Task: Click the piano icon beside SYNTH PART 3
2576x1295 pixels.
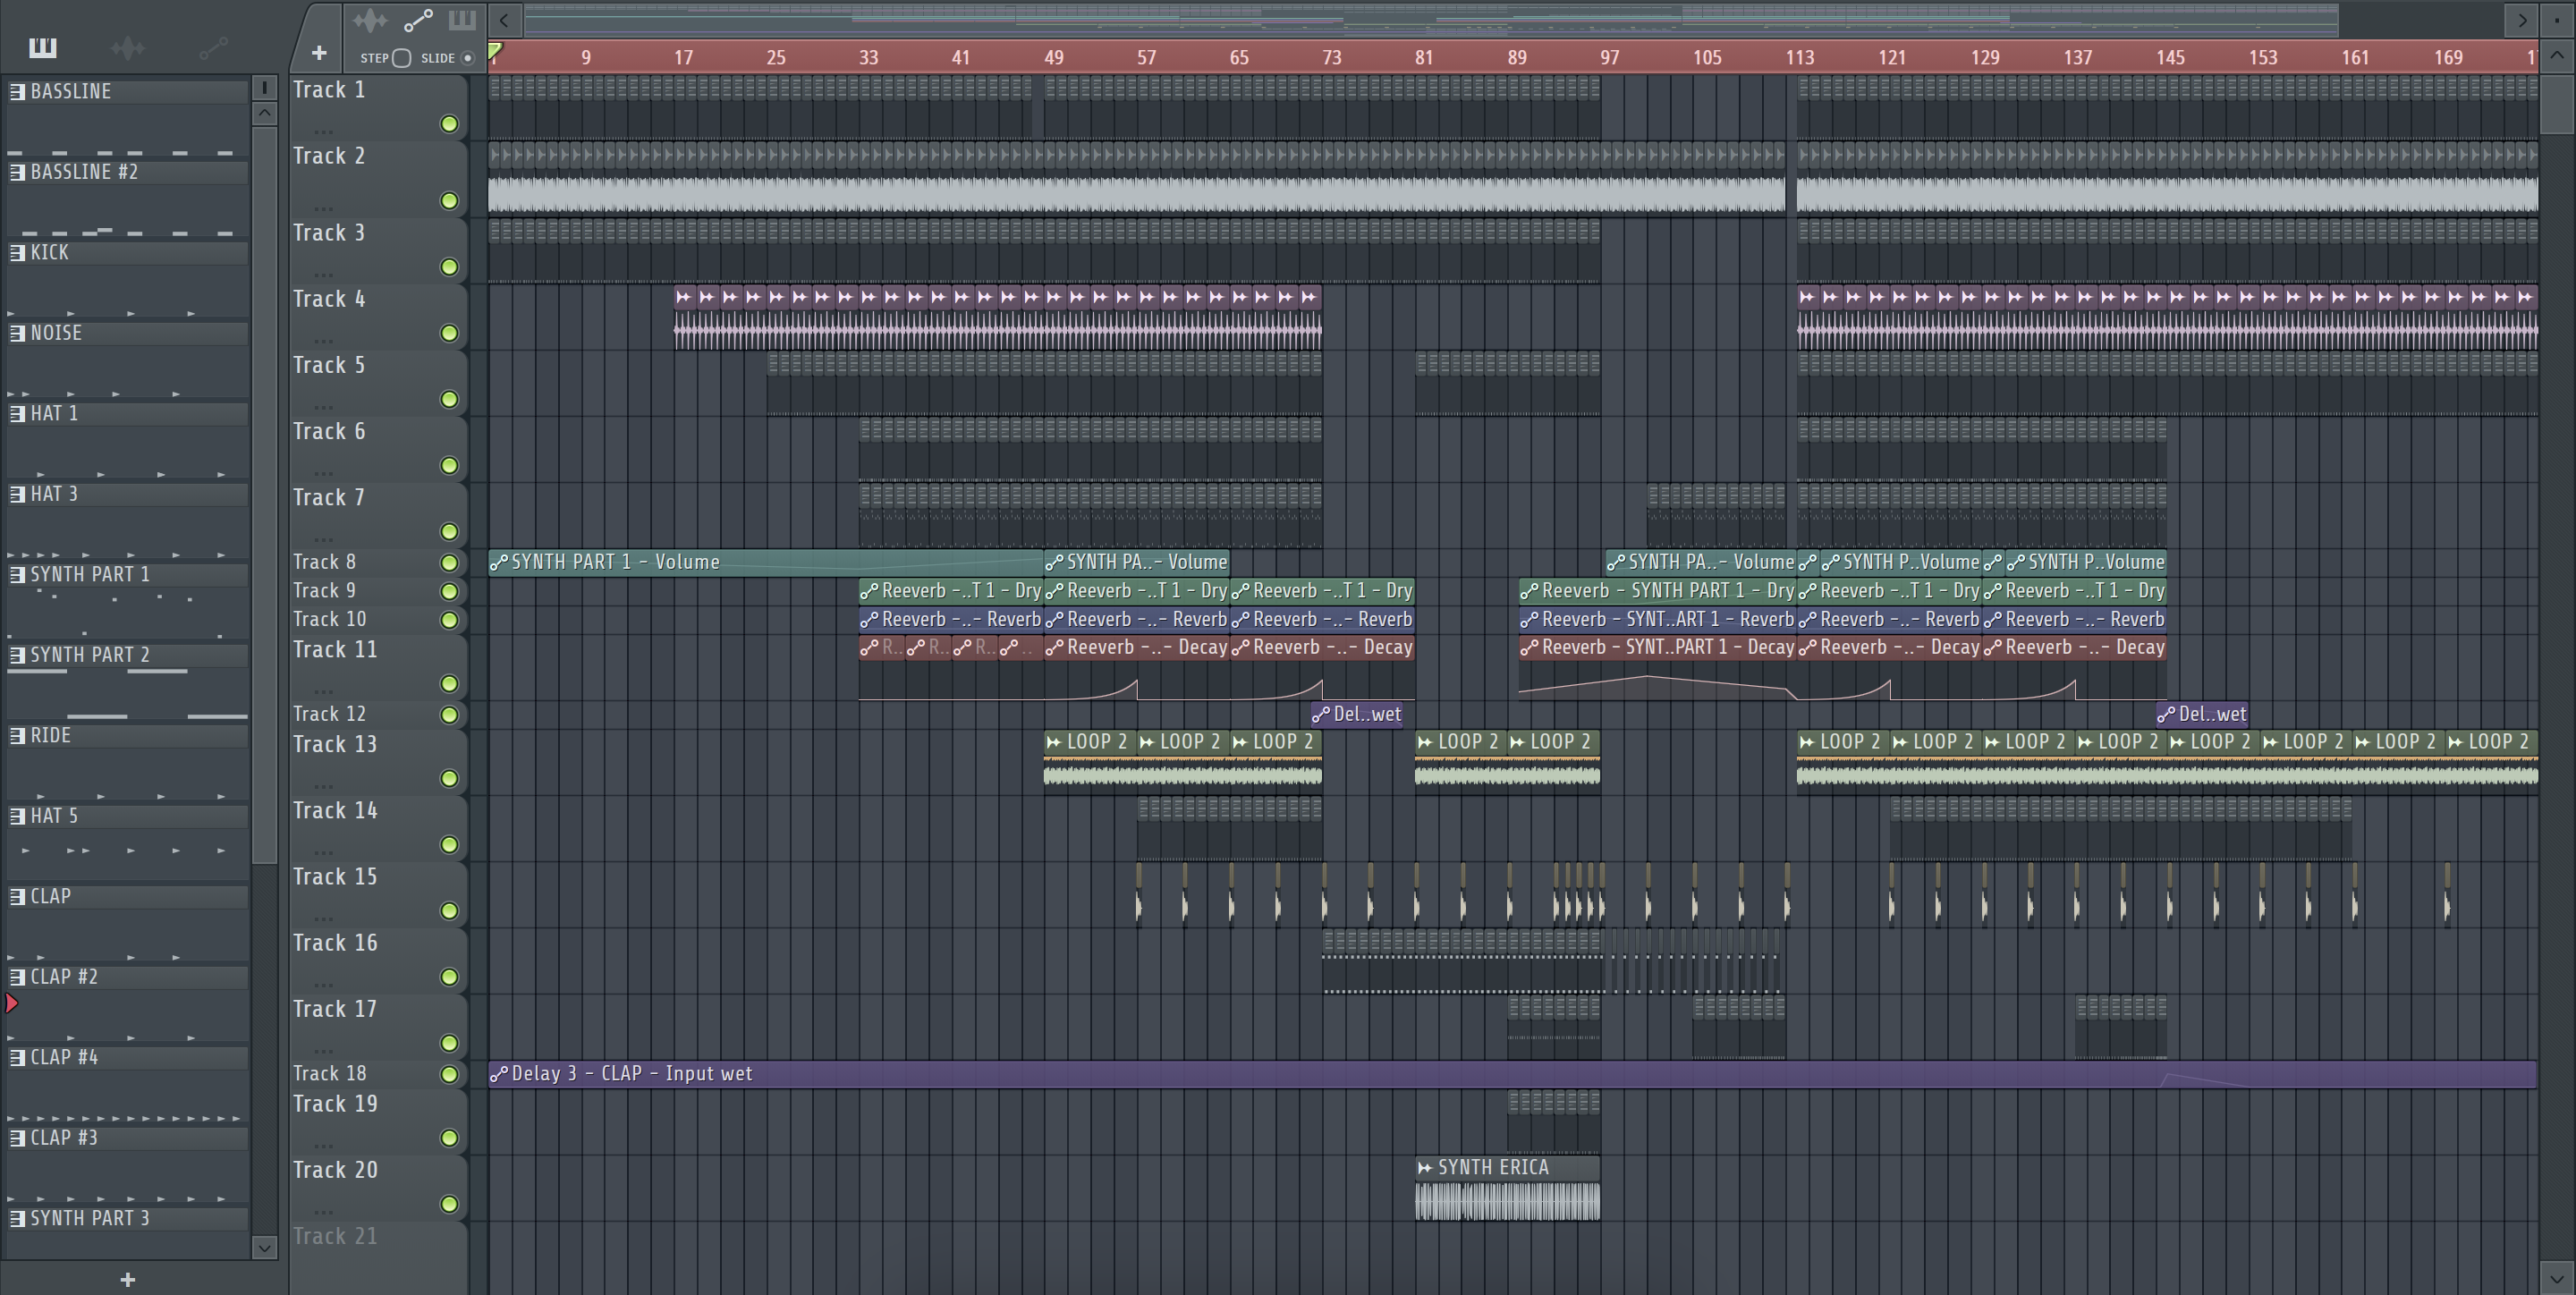Action: 17,1218
